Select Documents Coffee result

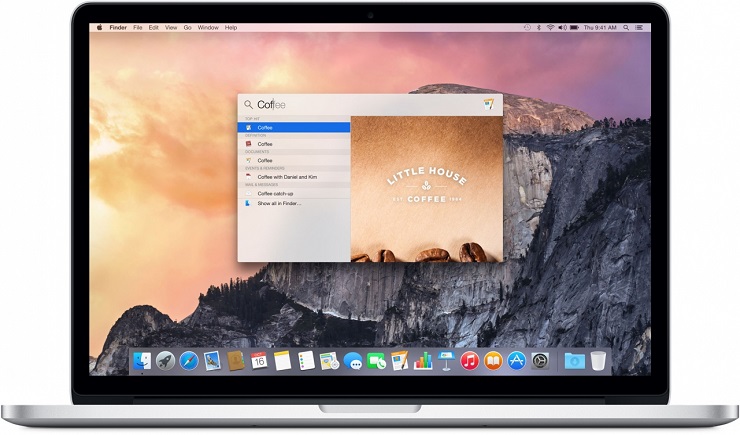pyautogui.click(x=294, y=160)
